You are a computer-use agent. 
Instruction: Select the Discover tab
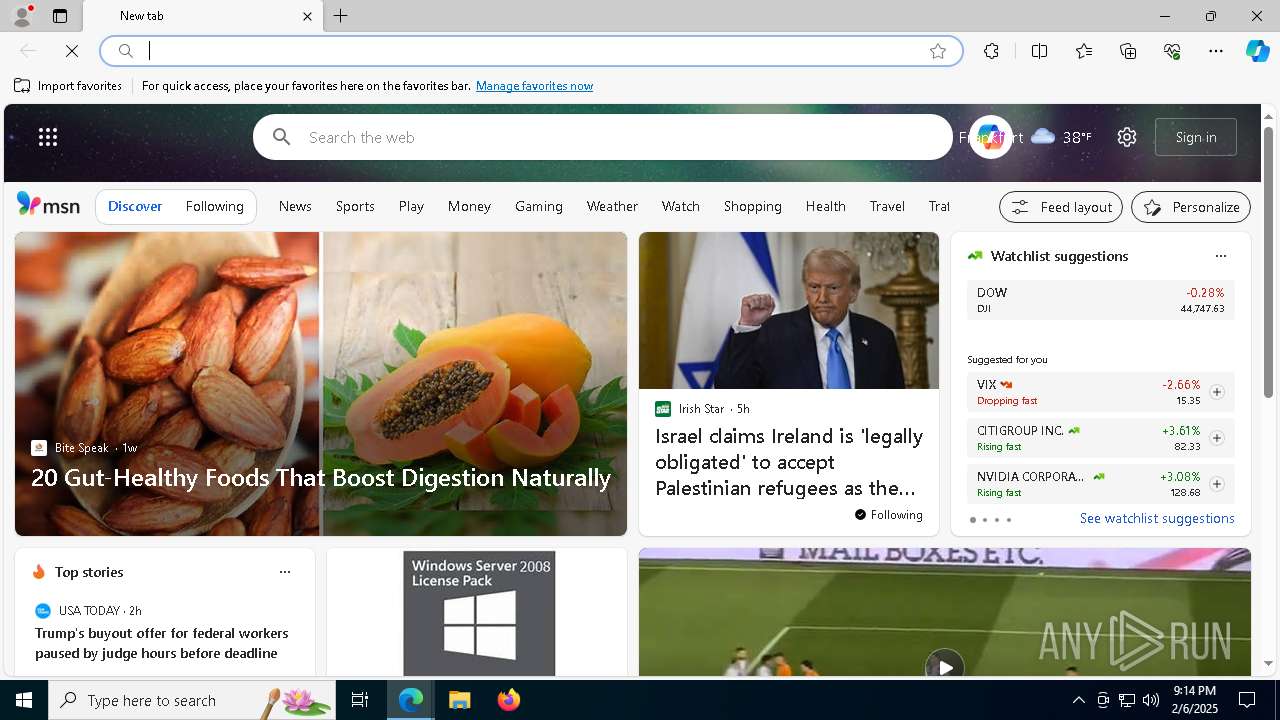click(135, 206)
